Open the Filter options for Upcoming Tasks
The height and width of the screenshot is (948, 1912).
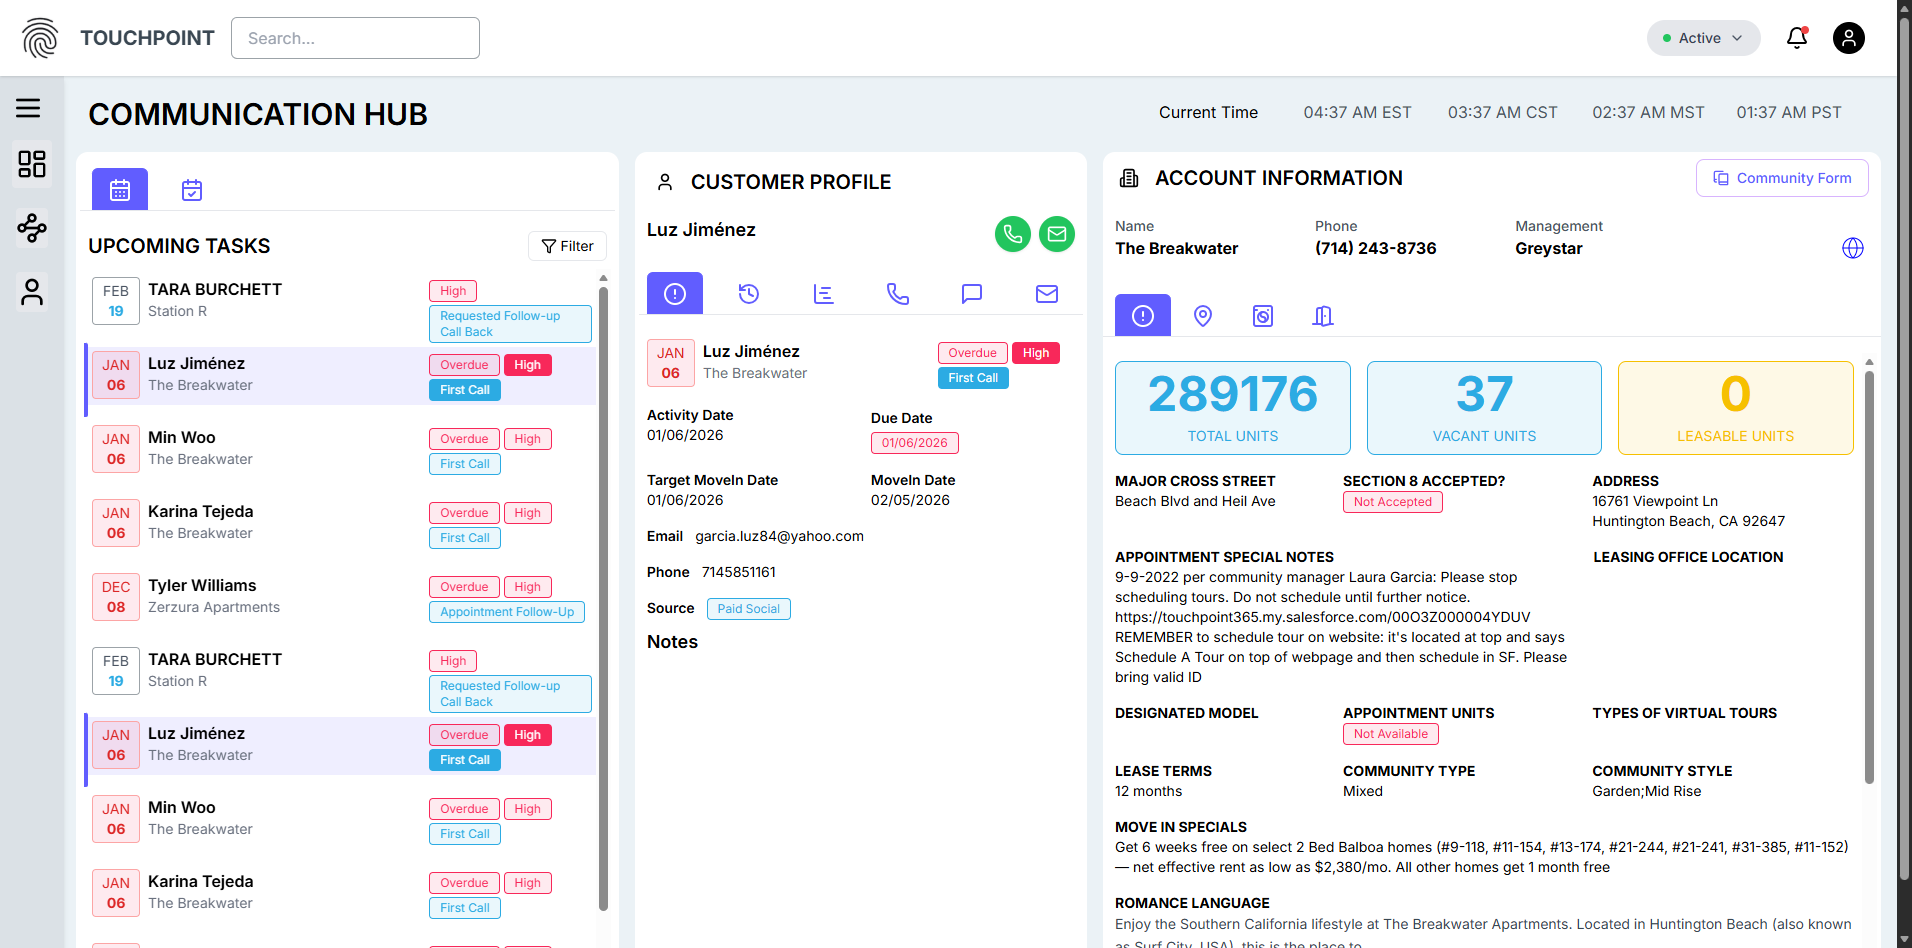(x=567, y=245)
